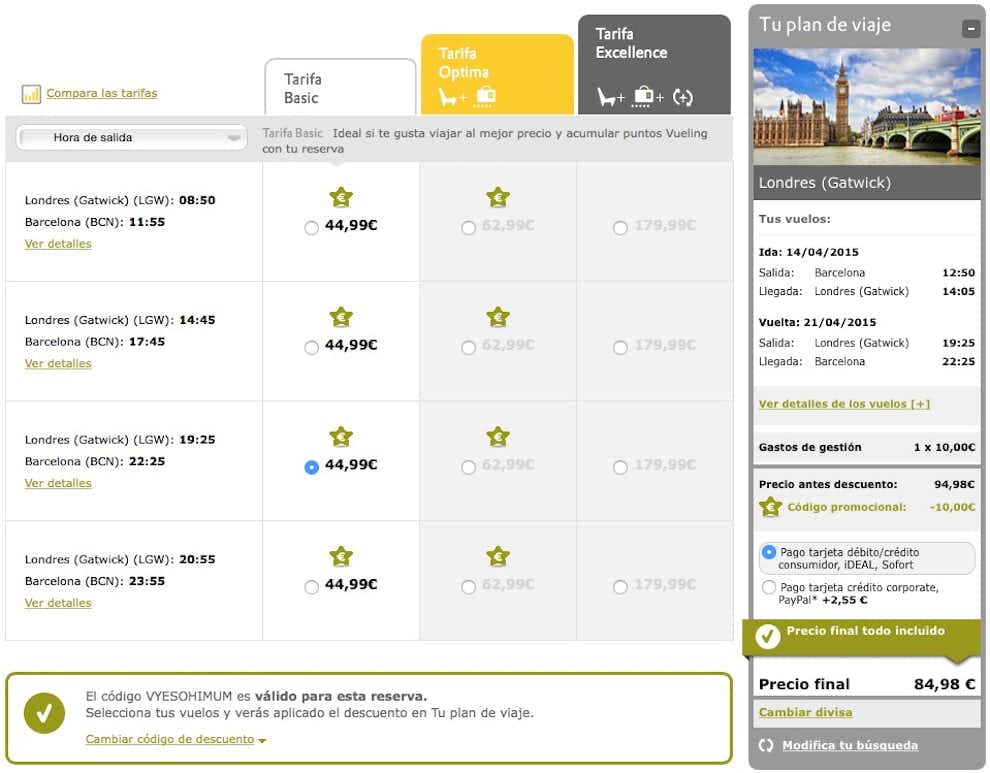
Task: Switch to the Tarifa Excellence tab
Action: click(654, 64)
